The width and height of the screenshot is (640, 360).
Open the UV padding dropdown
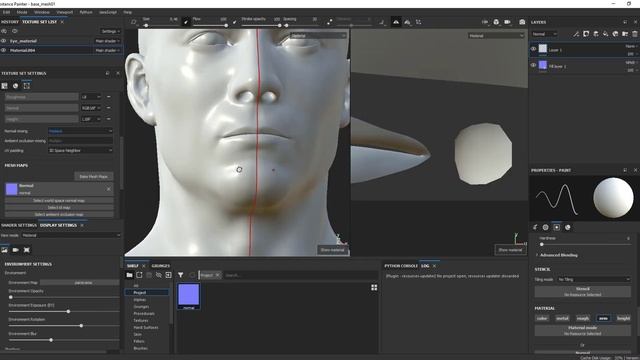80,151
